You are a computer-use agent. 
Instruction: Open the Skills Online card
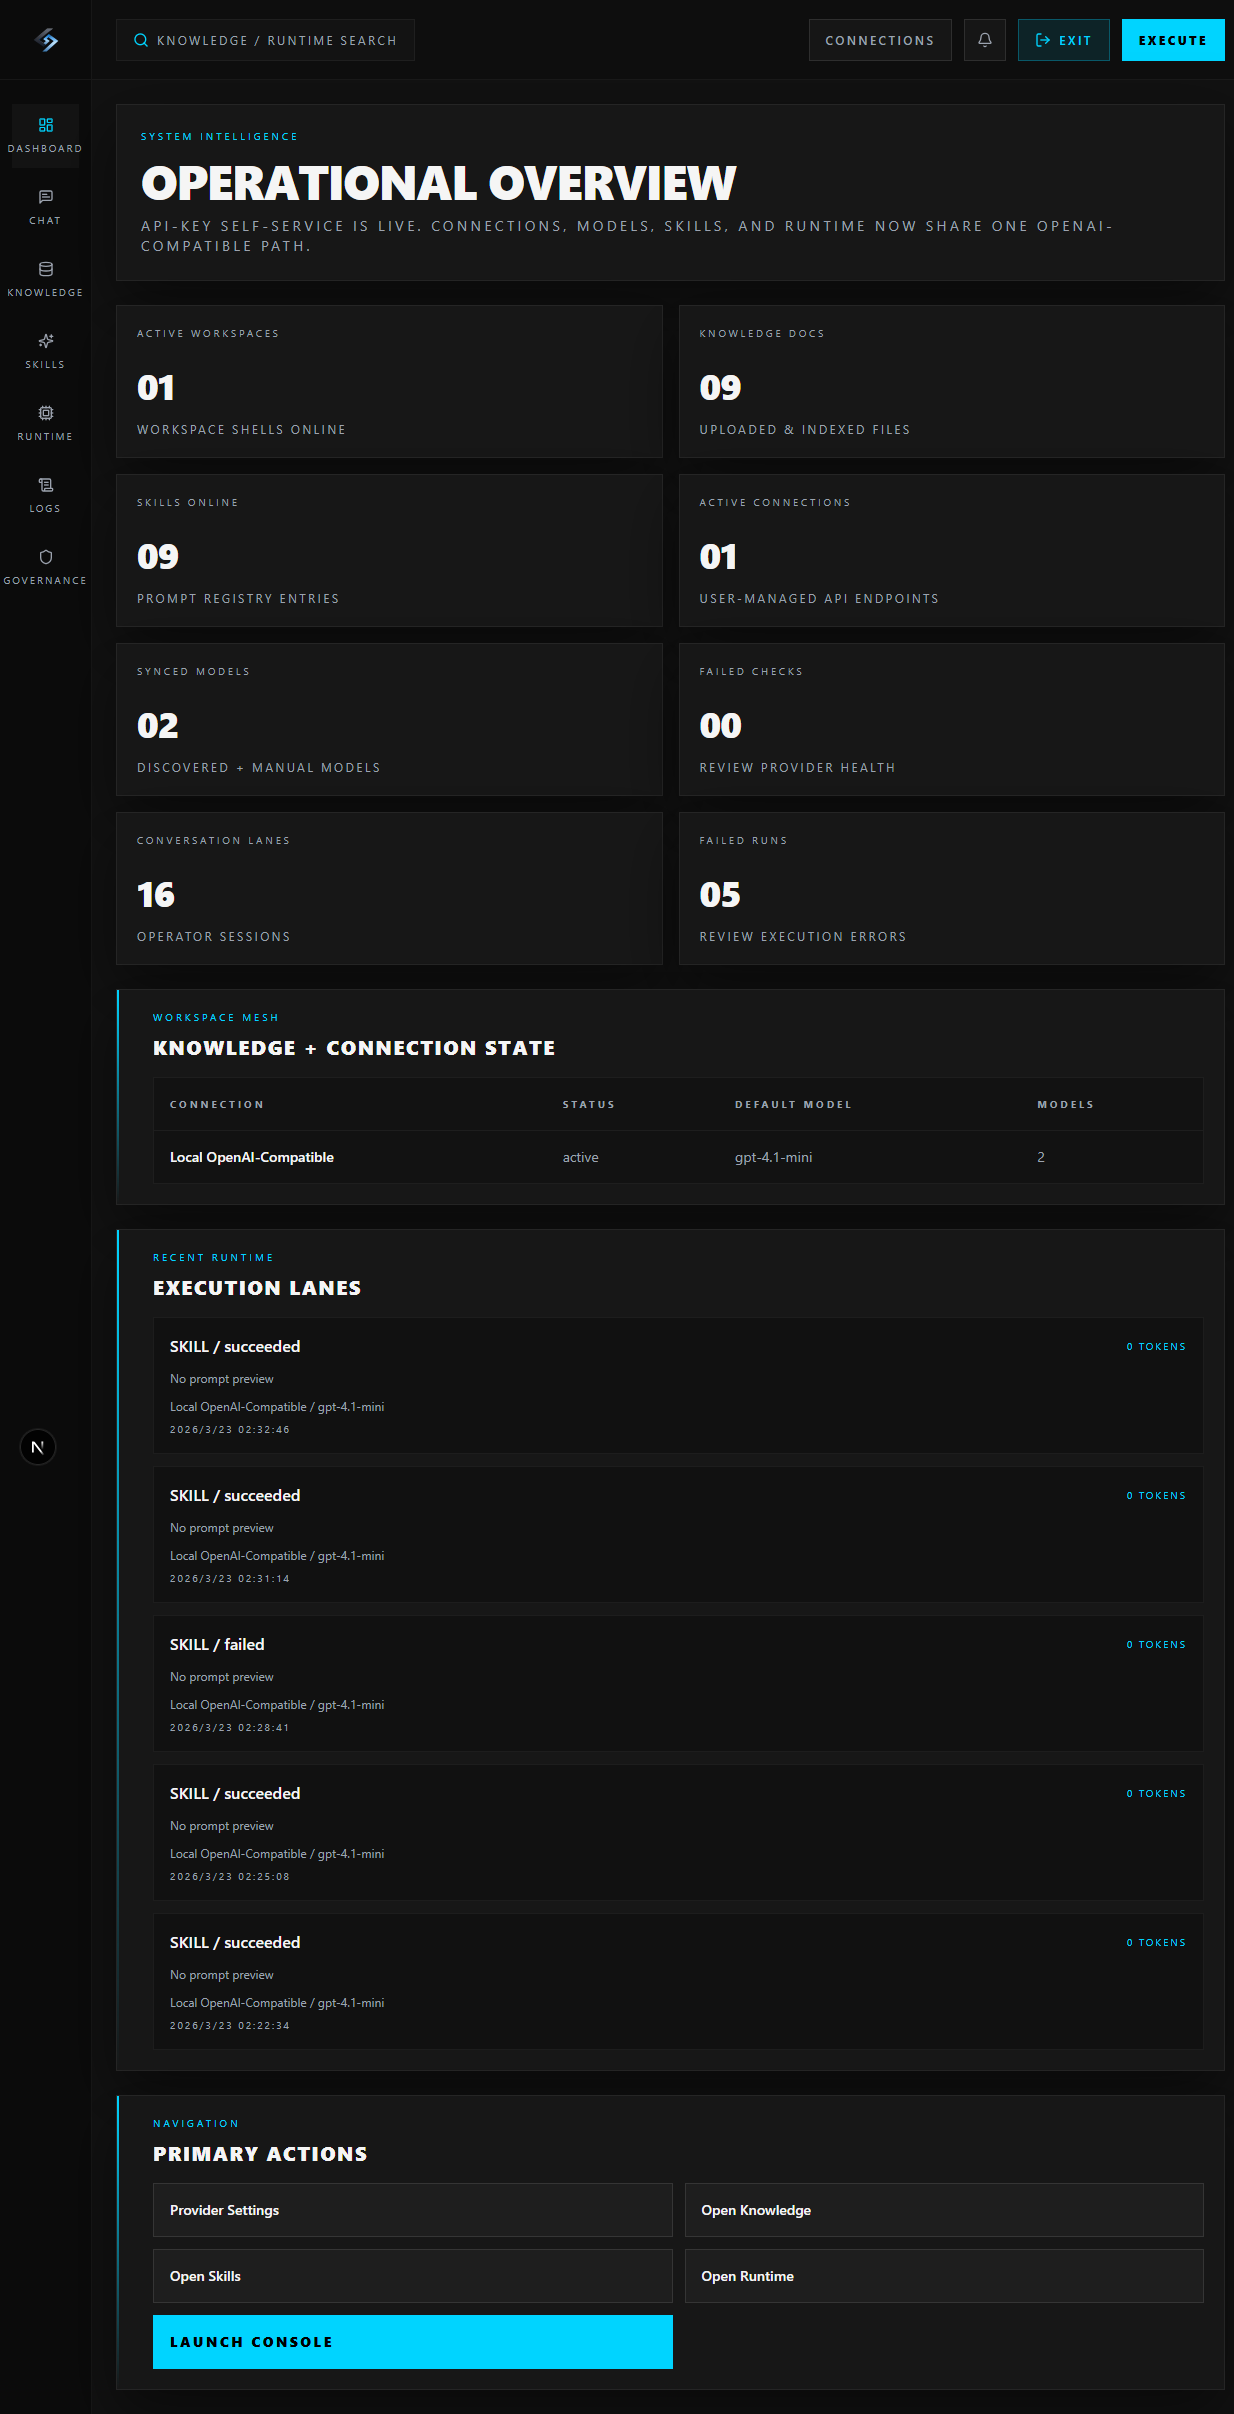(389, 550)
